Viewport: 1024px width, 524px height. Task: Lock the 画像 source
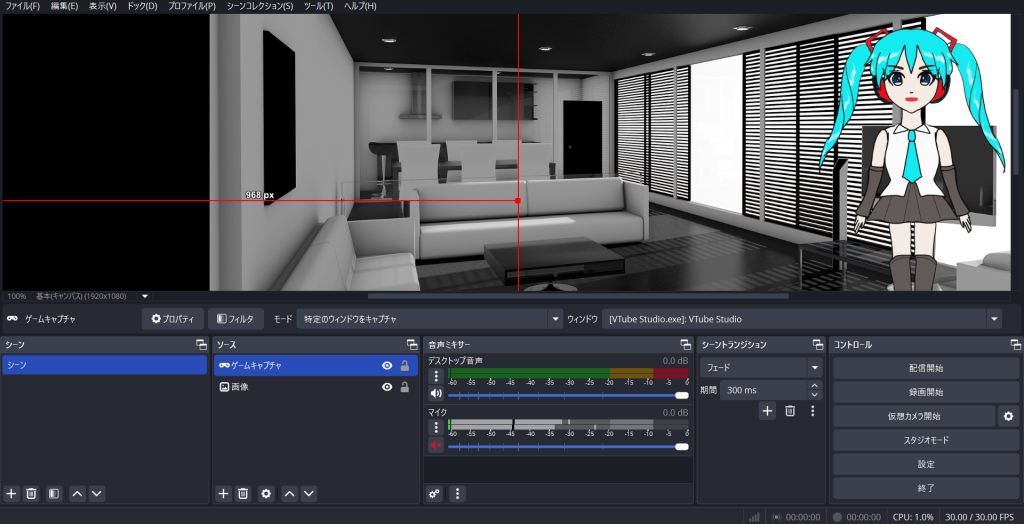[405, 387]
